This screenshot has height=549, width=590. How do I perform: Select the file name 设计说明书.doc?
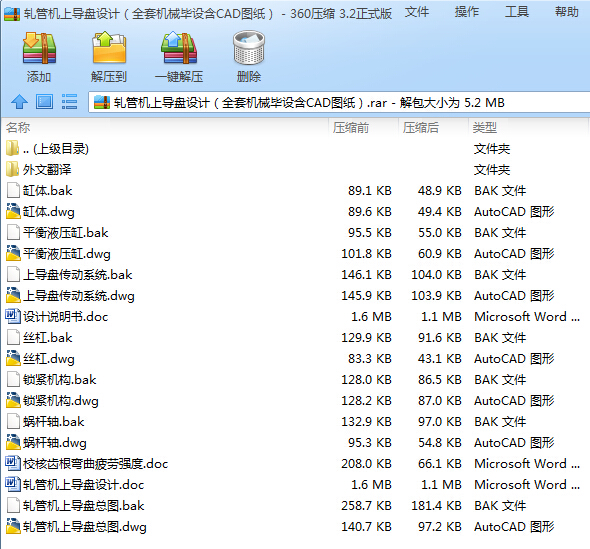[x=65, y=316]
